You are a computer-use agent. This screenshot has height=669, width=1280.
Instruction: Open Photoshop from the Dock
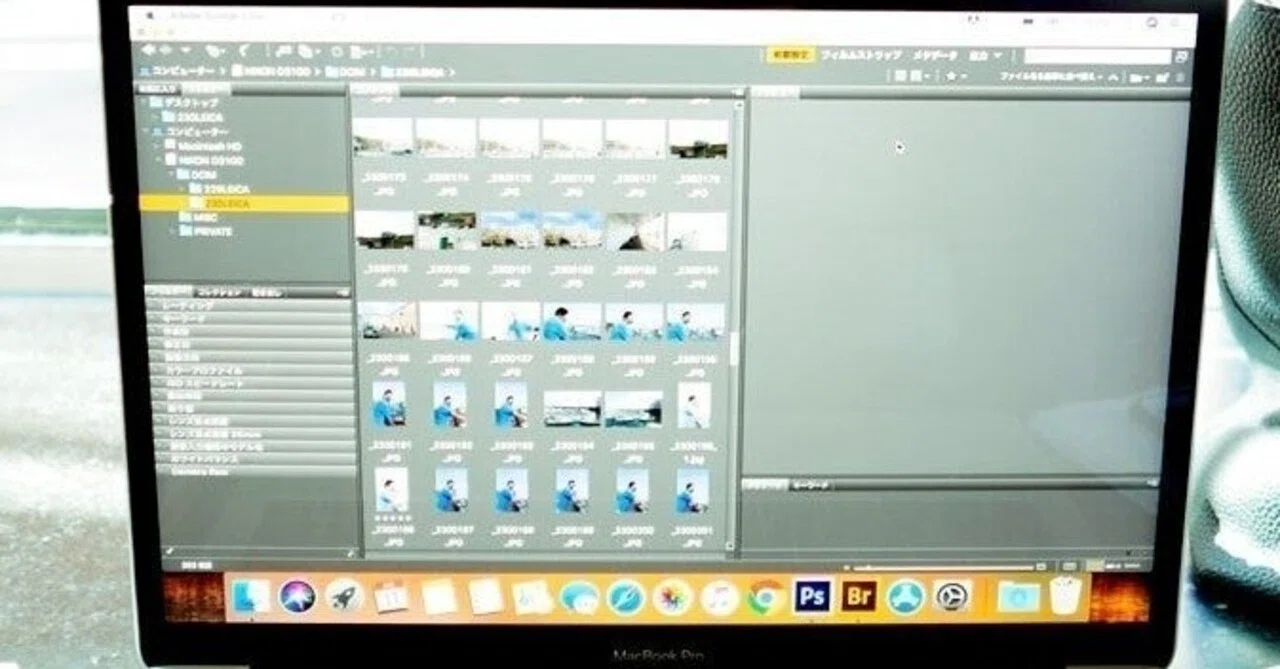(812, 597)
